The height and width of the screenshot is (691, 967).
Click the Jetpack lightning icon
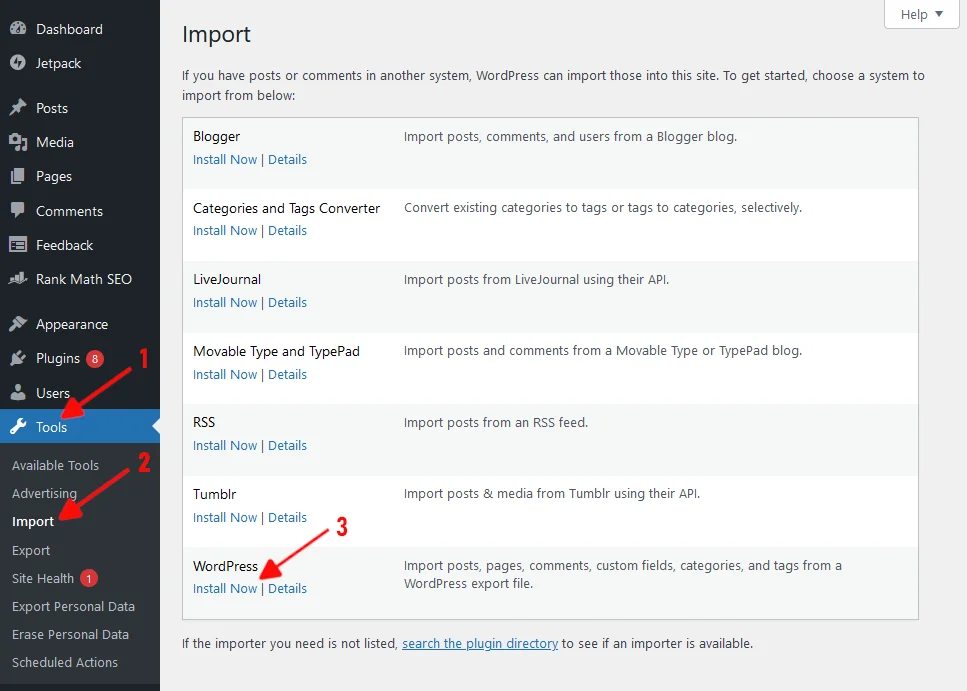coord(18,63)
